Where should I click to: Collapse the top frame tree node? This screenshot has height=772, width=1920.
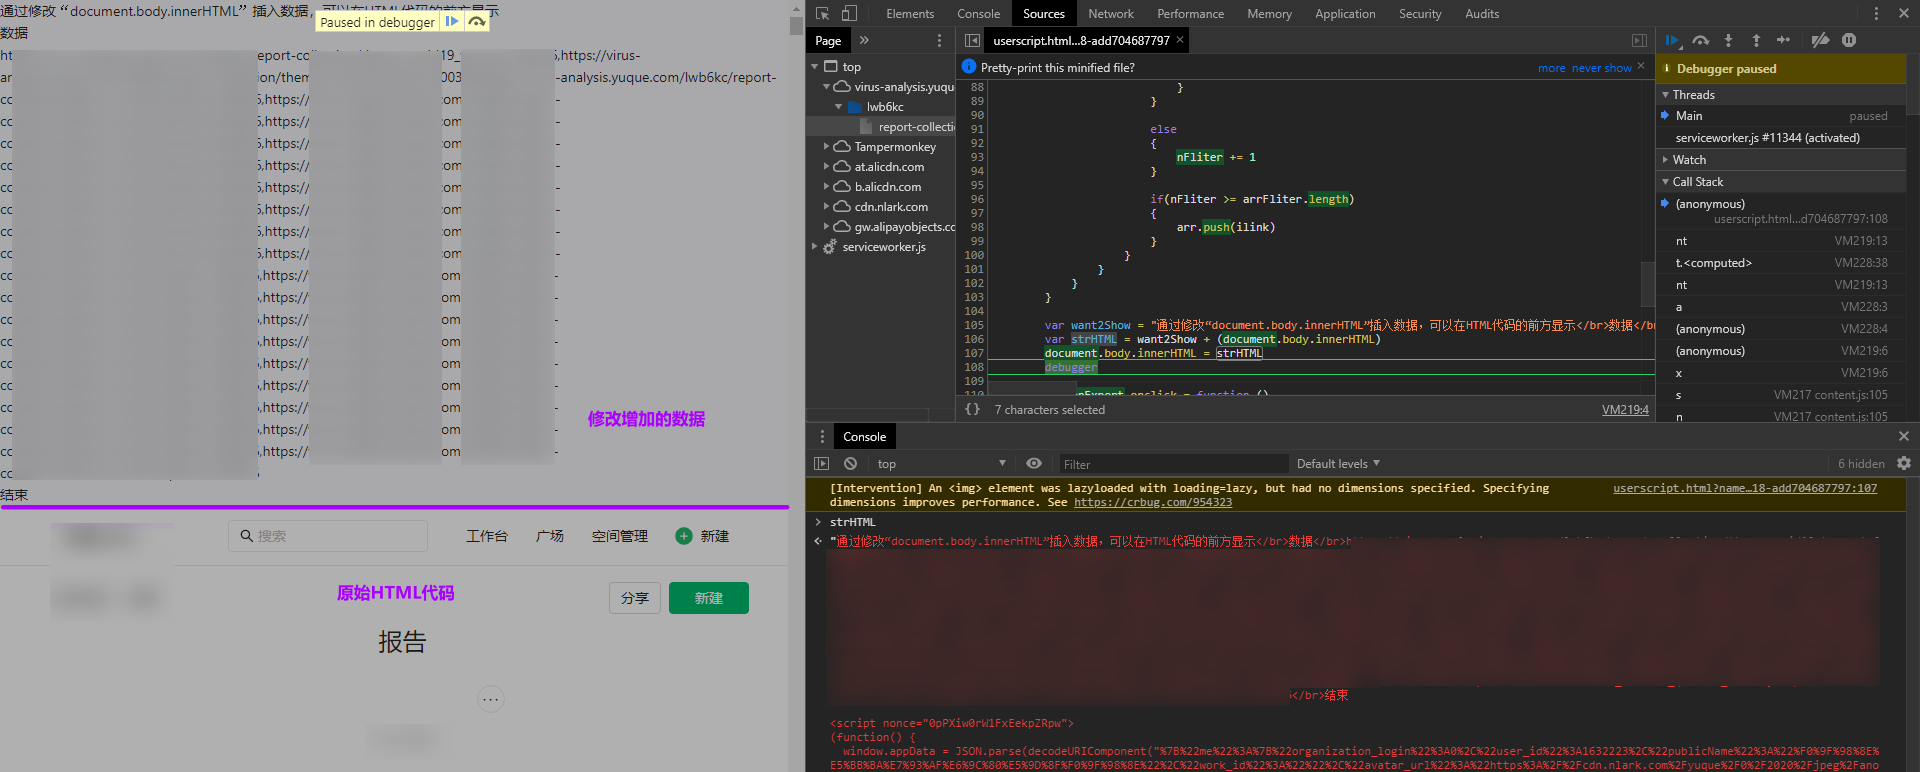[815, 67]
